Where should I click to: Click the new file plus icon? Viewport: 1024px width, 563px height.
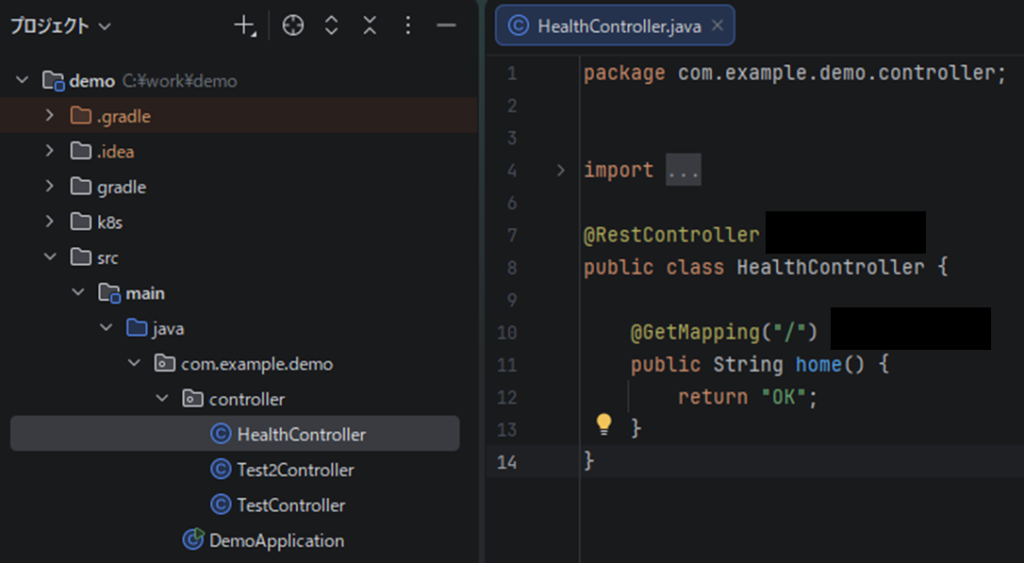(244, 27)
